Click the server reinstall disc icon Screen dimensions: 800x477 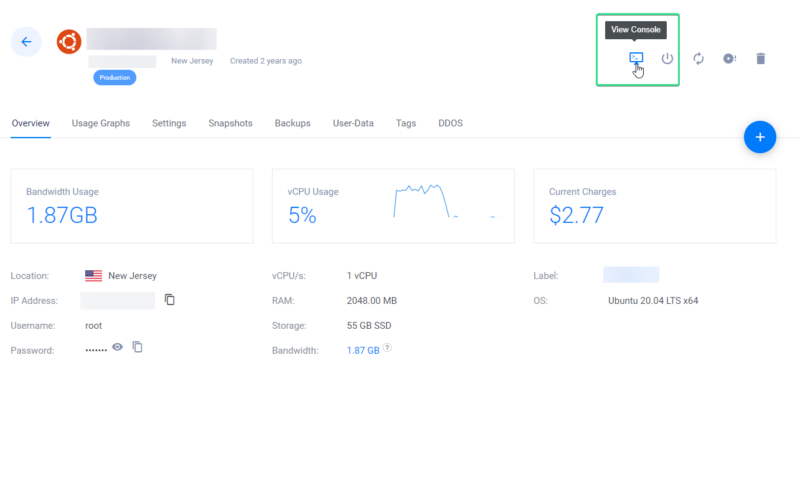click(729, 59)
